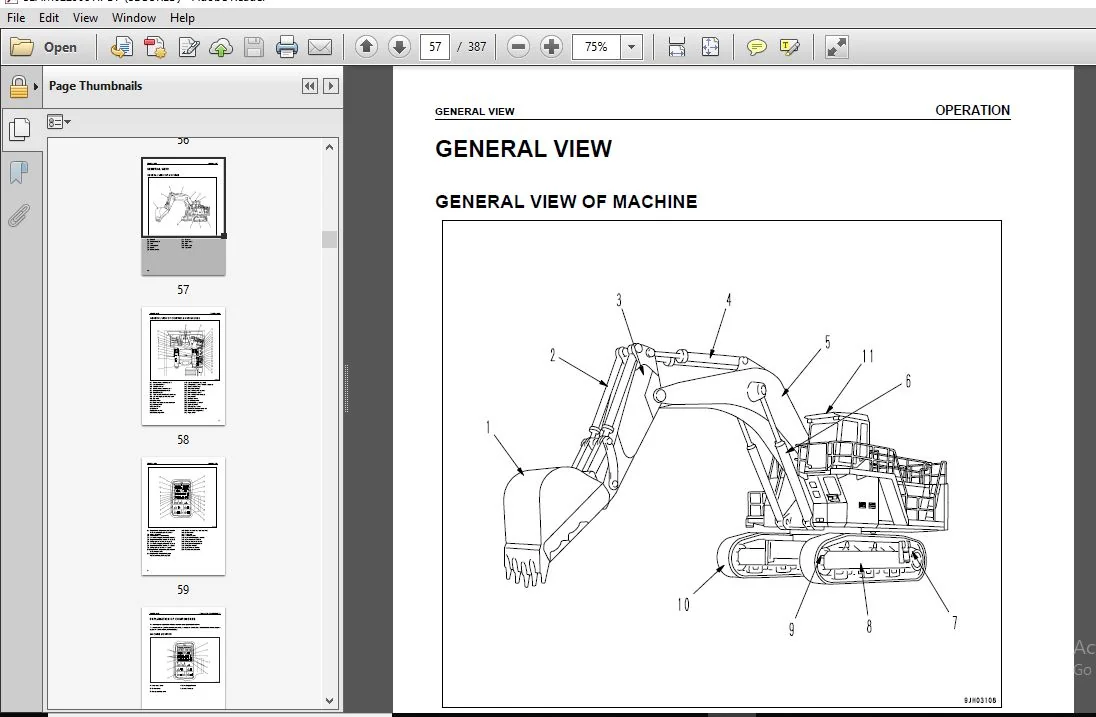Select page 58 thumbnail

click(x=183, y=366)
